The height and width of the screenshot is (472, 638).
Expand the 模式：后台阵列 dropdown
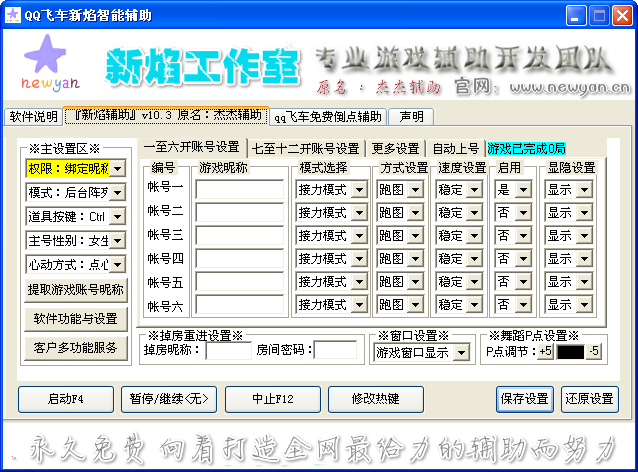117,192
